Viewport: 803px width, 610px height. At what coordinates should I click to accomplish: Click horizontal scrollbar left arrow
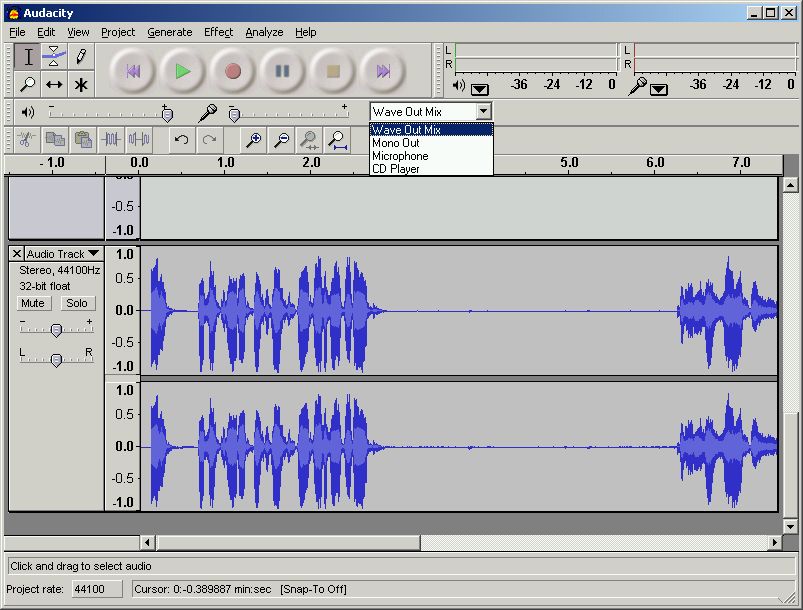pyautogui.click(x=147, y=542)
